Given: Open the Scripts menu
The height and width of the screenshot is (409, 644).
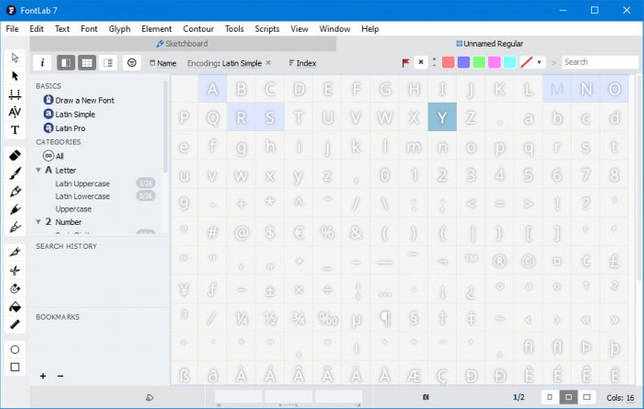Looking at the screenshot, I should click(267, 29).
